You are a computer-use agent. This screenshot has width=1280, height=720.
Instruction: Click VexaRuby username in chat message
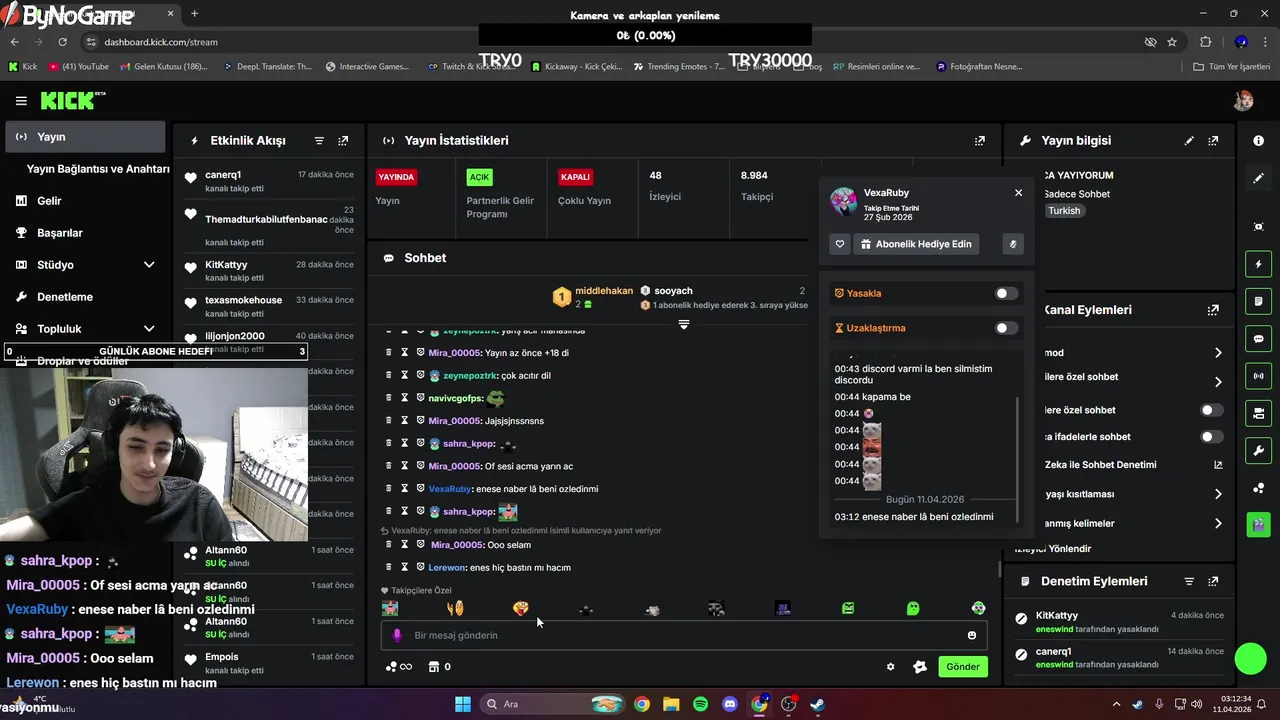(449, 489)
